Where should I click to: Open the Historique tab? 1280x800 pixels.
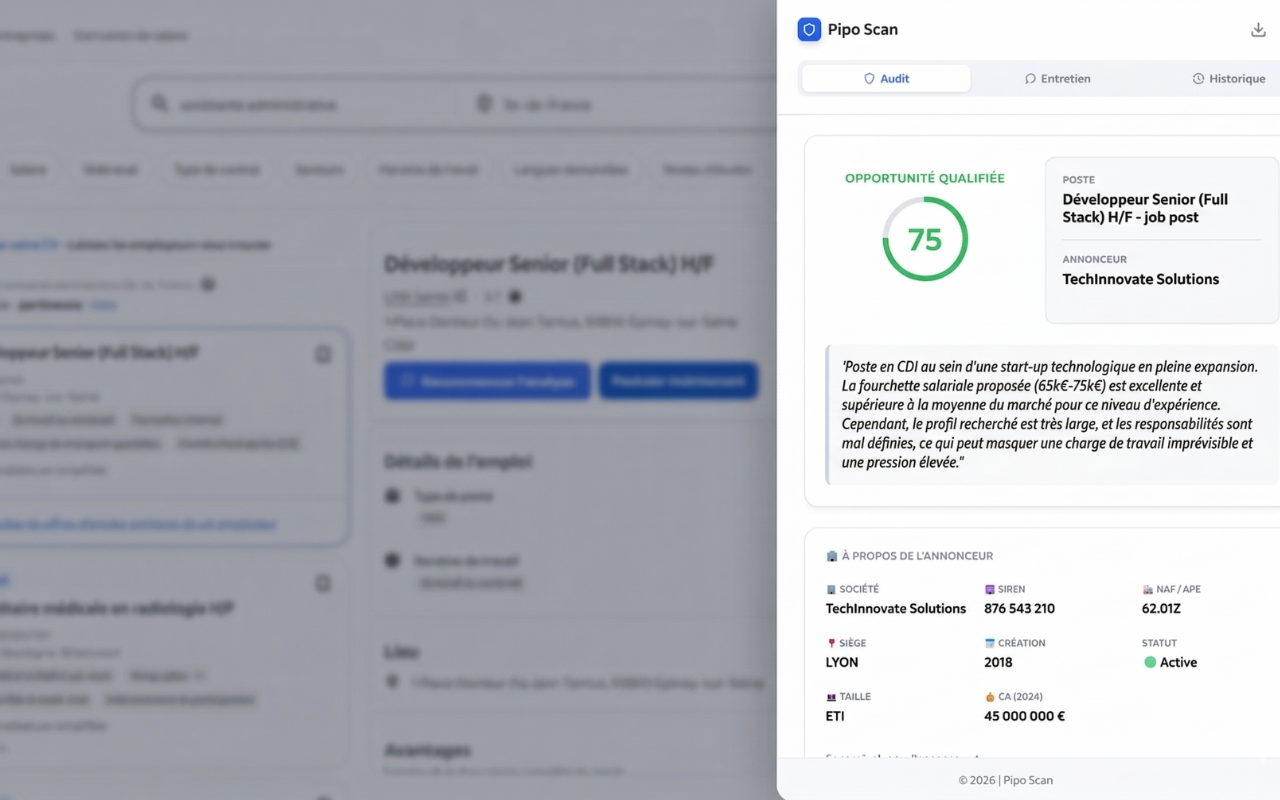1228,79
